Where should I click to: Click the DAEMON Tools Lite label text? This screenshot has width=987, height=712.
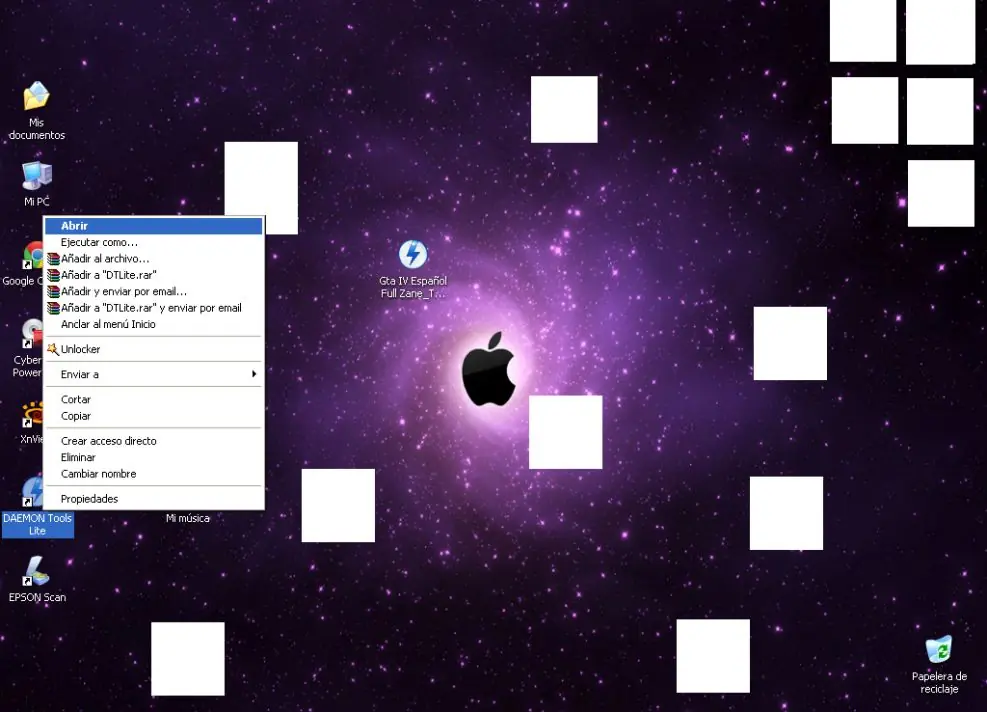tap(38, 524)
